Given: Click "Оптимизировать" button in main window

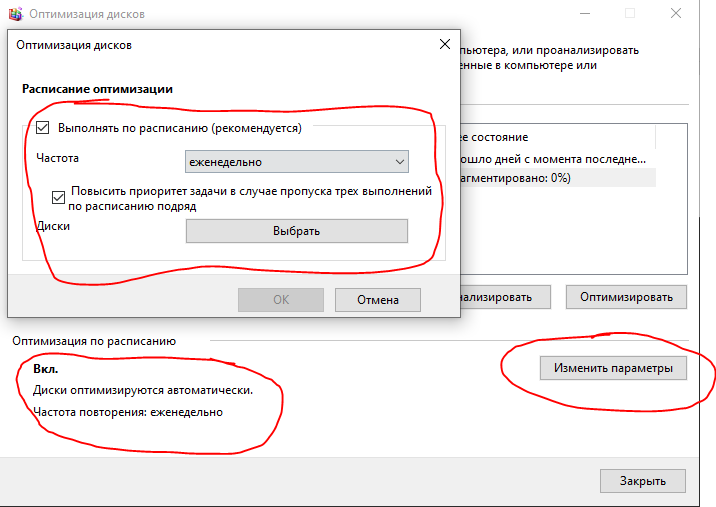Looking at the screenshot, I should pyautogui.click(x=626, y=297).
